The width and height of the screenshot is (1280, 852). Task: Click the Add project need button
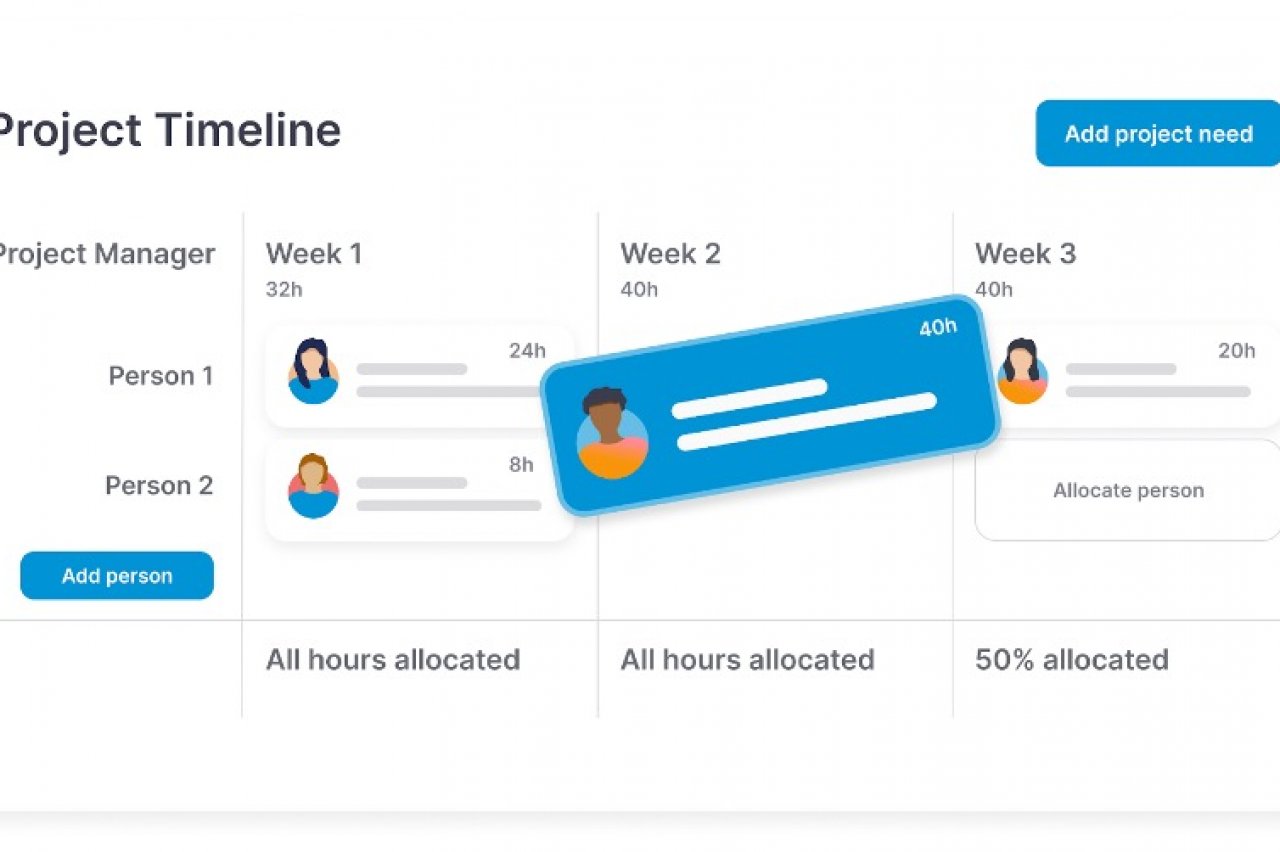1157,134
